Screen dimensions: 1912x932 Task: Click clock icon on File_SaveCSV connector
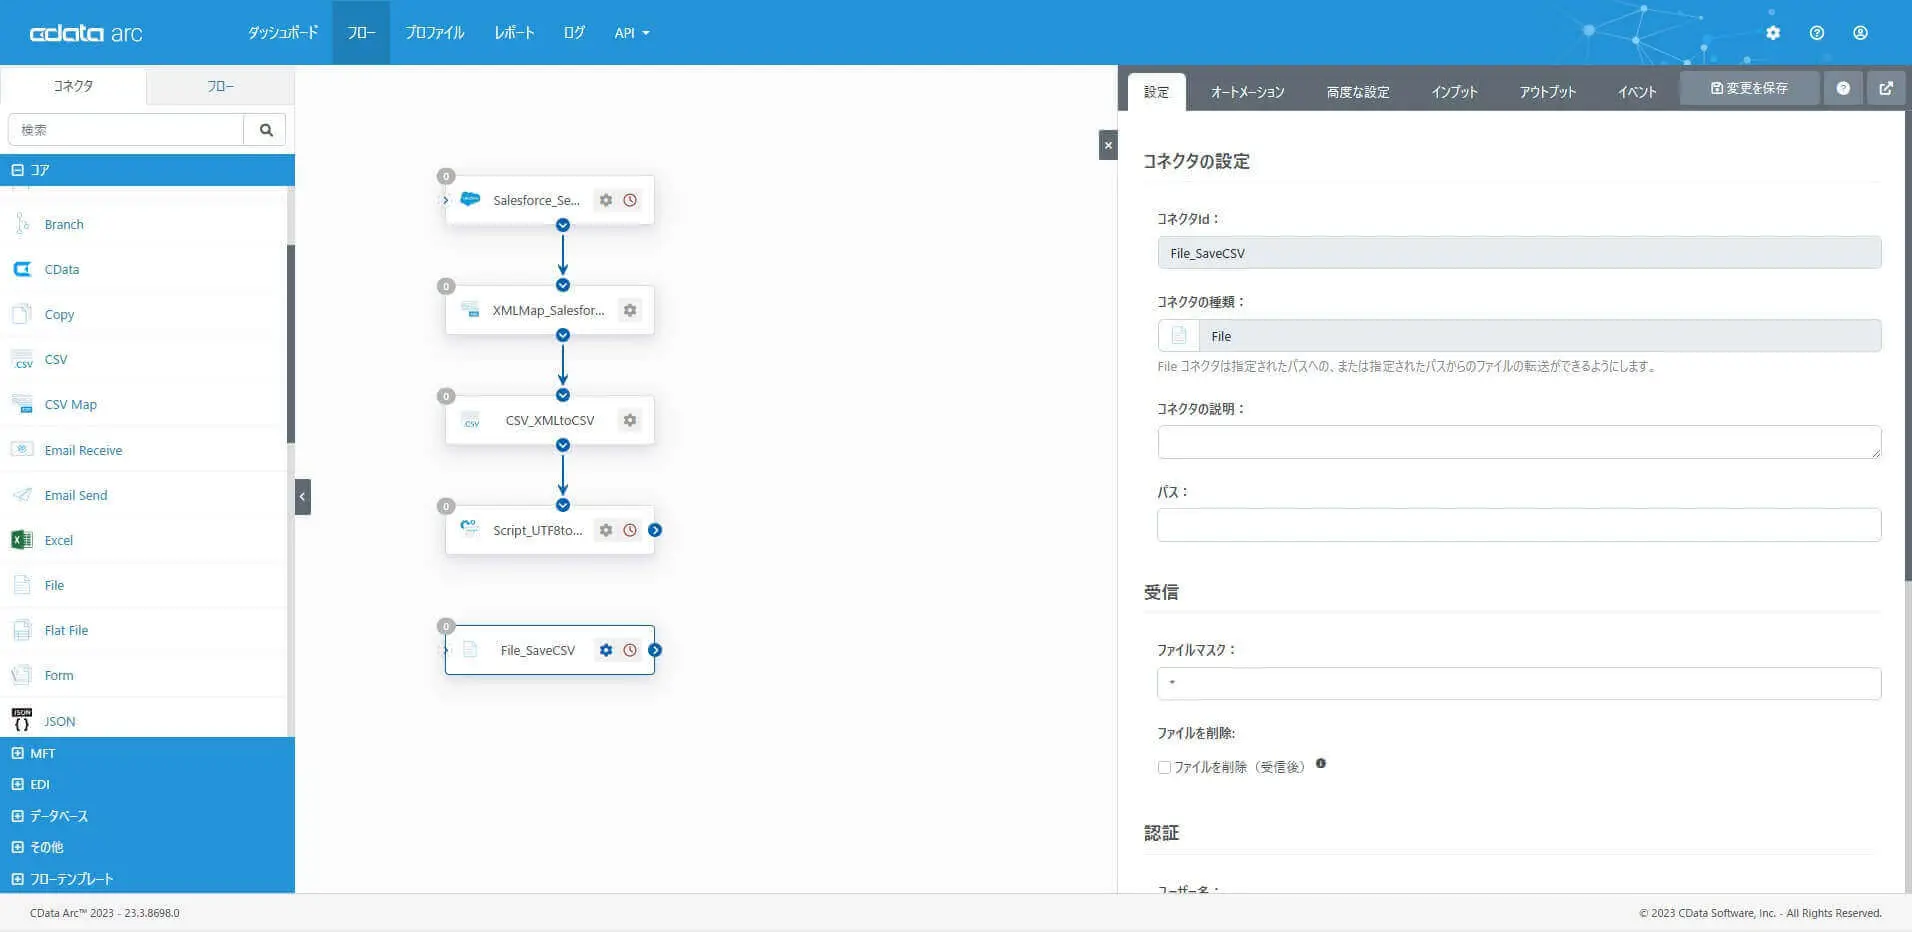point(630,650)
